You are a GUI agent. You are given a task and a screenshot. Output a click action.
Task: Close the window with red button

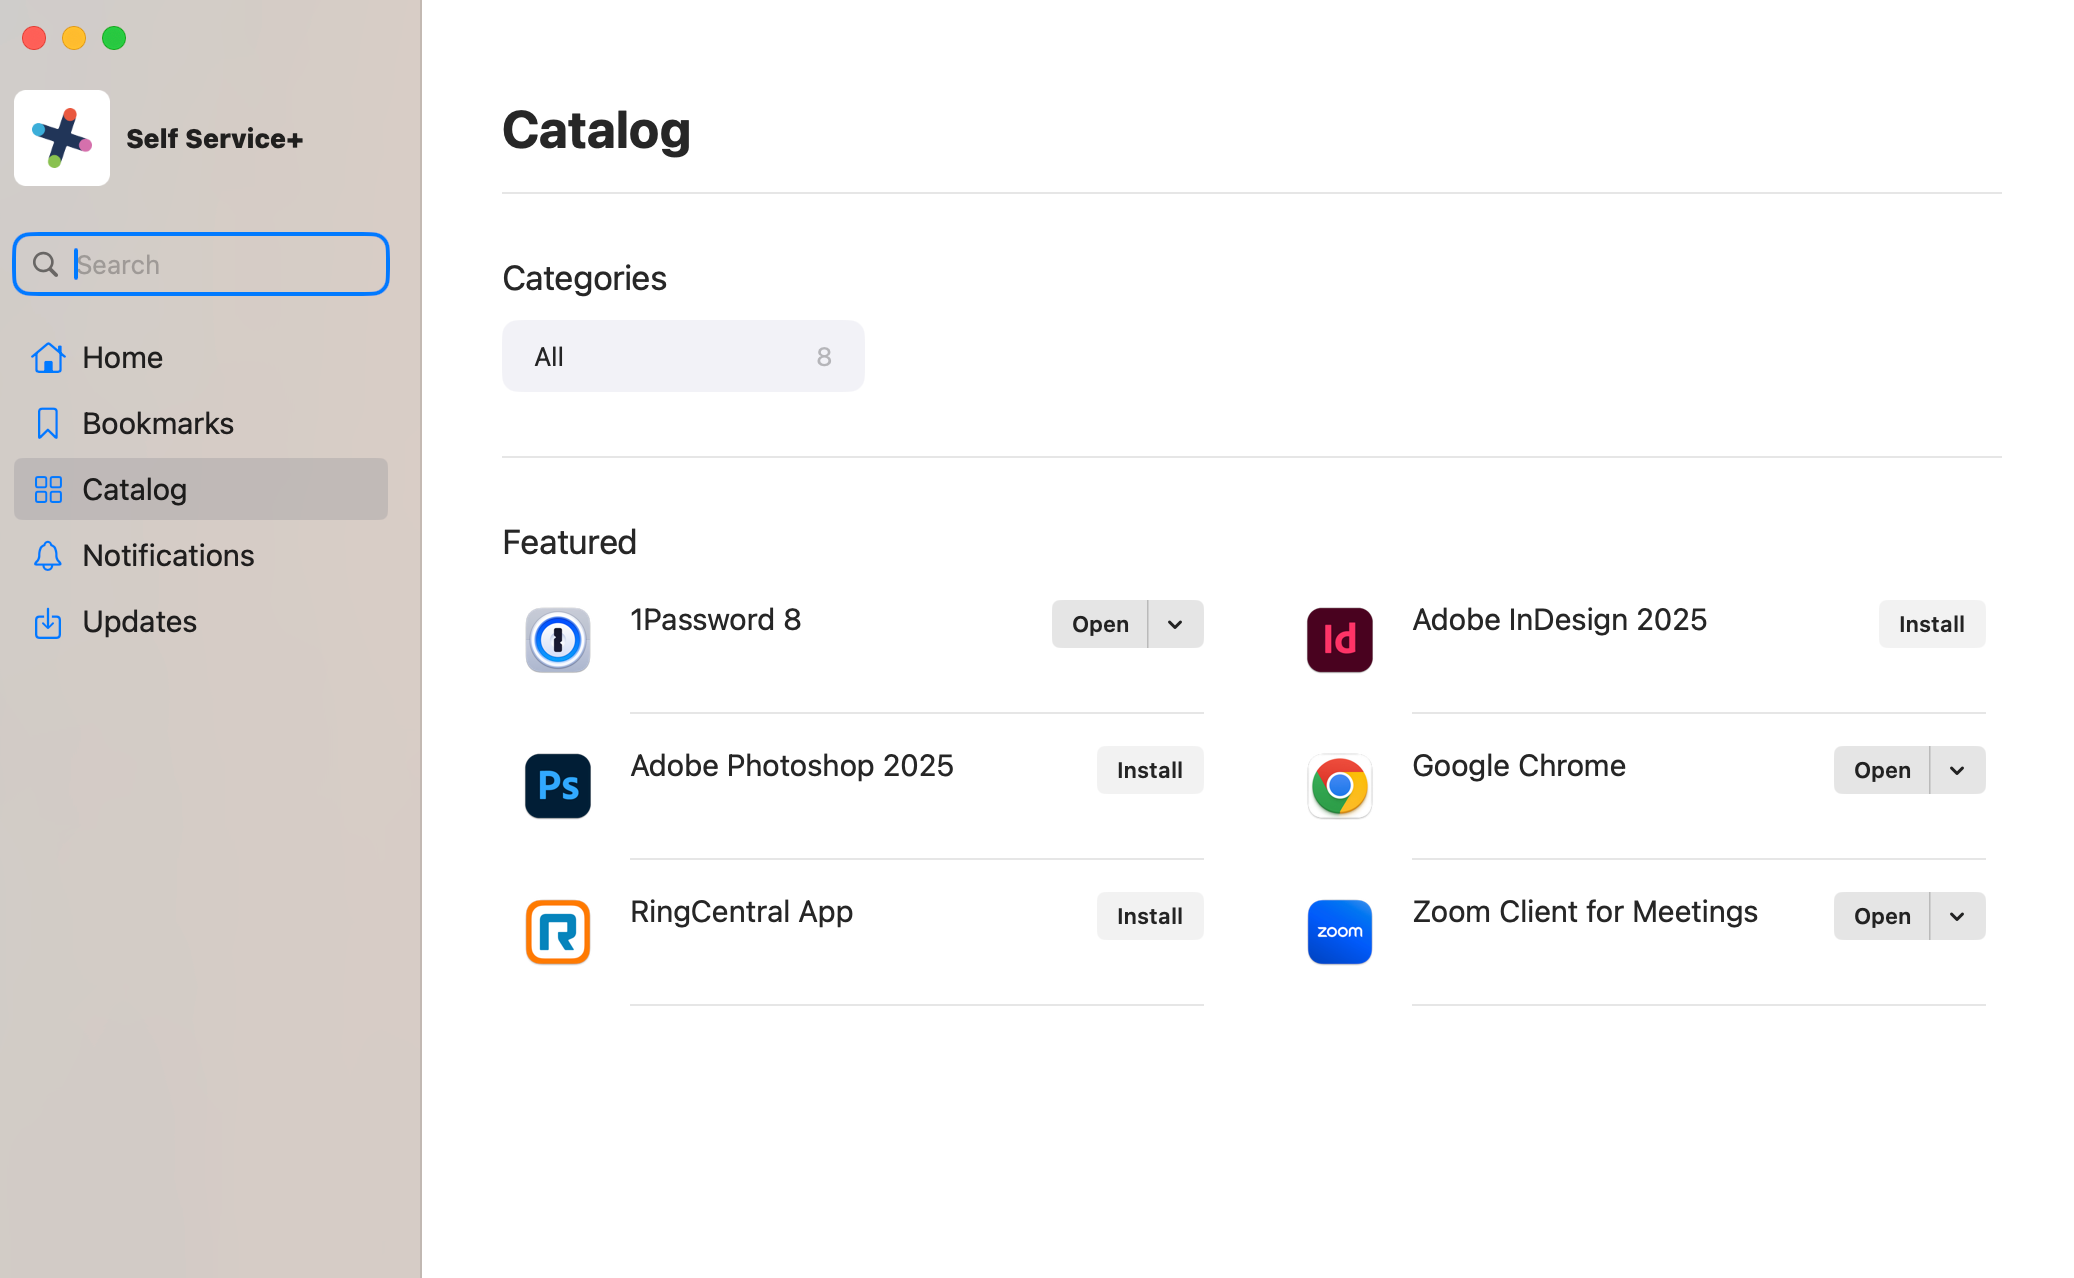tap(34, 38)
